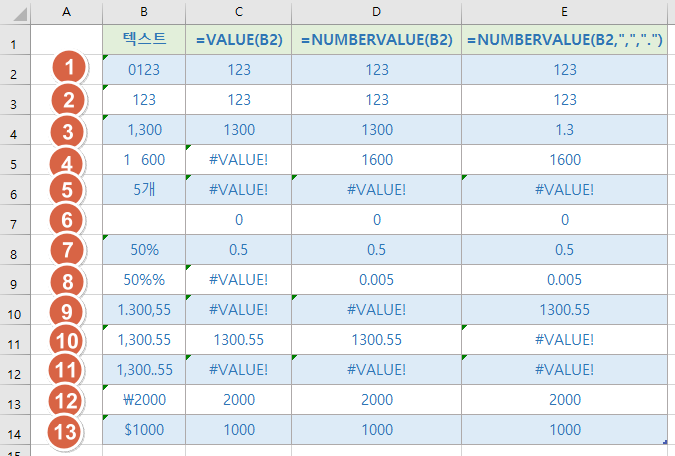
Task: Select row 7 header
Action: pos(15,220)
